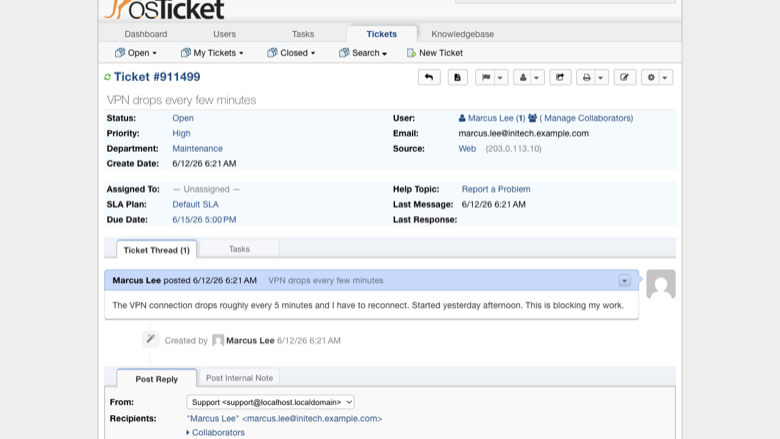Click the edit ticket pencil icon
The height and width of the screenshot is (439, 780).
(x=624, y=78)
